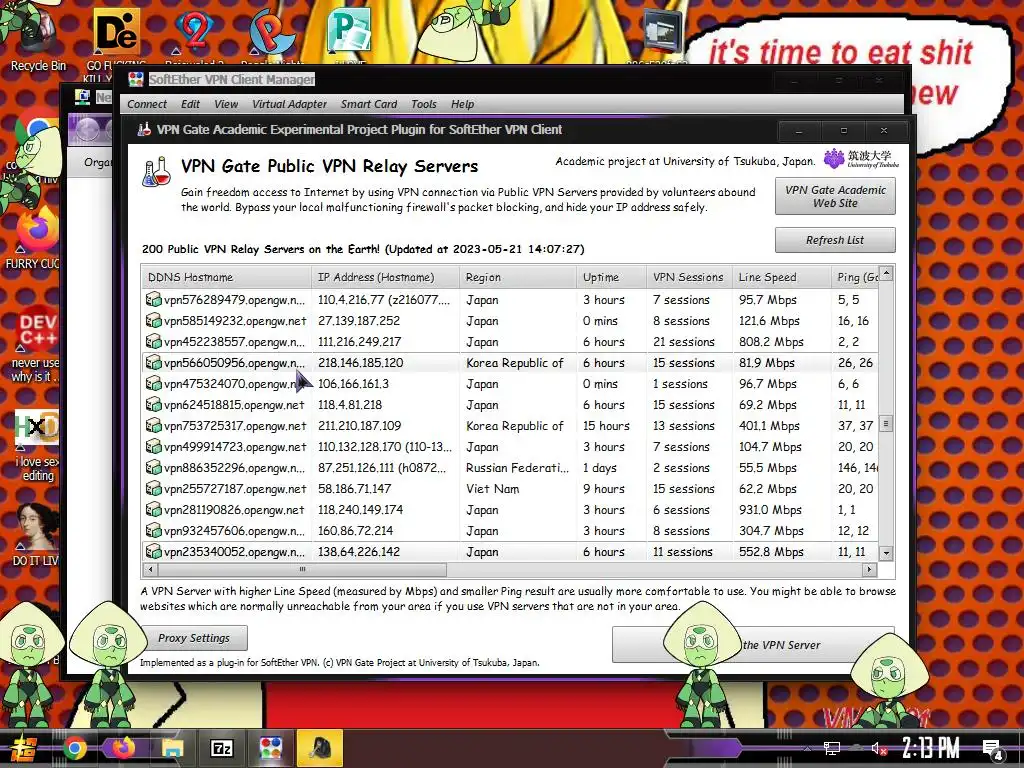
Task: Click the Refresh List button
Action: (x=835, y=240)
